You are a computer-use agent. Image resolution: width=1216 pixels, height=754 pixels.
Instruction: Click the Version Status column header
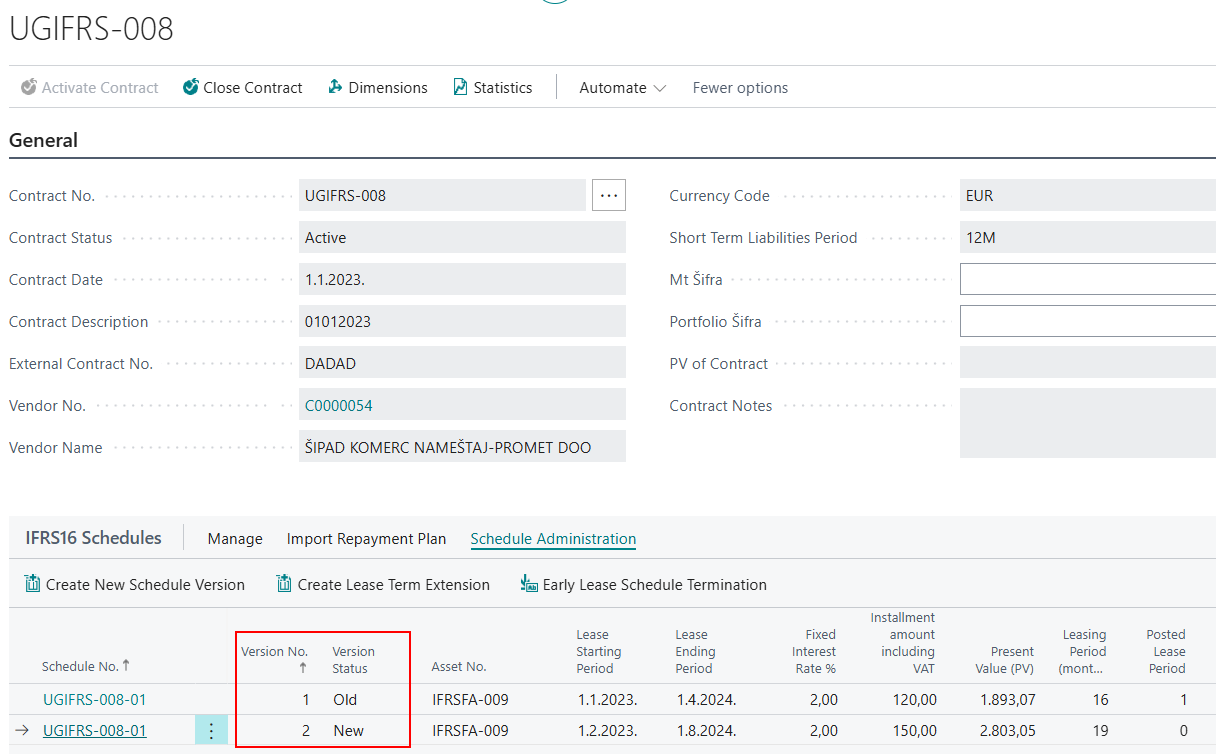point(354,659)
